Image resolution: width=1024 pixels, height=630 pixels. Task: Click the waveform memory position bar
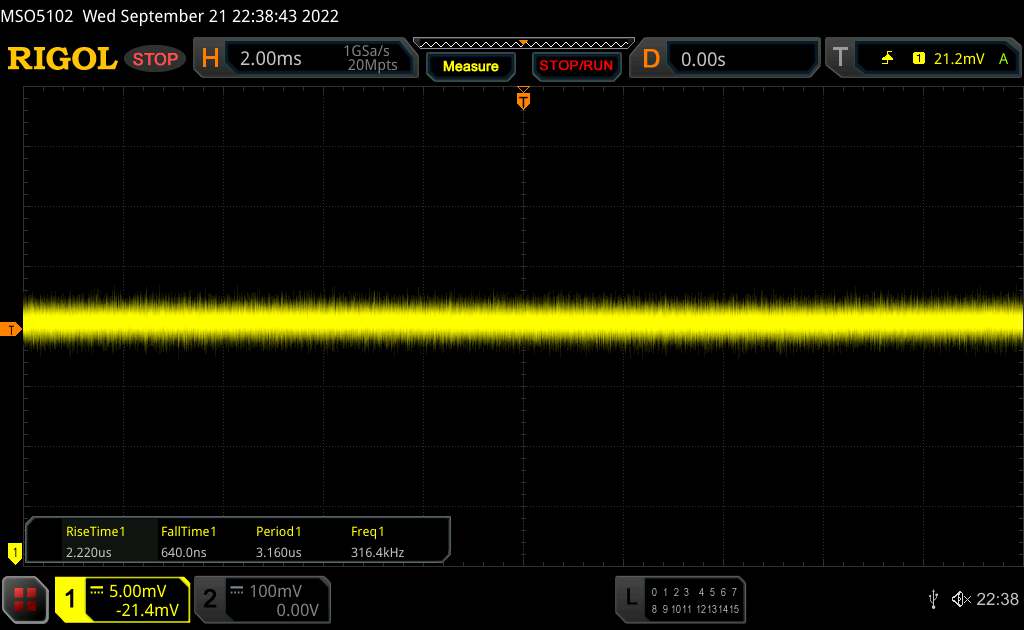(x=524, y=44)
